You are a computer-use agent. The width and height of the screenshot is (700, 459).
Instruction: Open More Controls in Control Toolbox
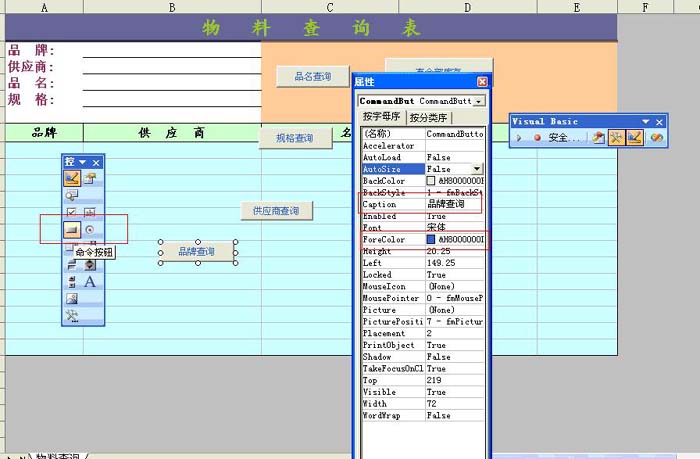coord(72,316)
